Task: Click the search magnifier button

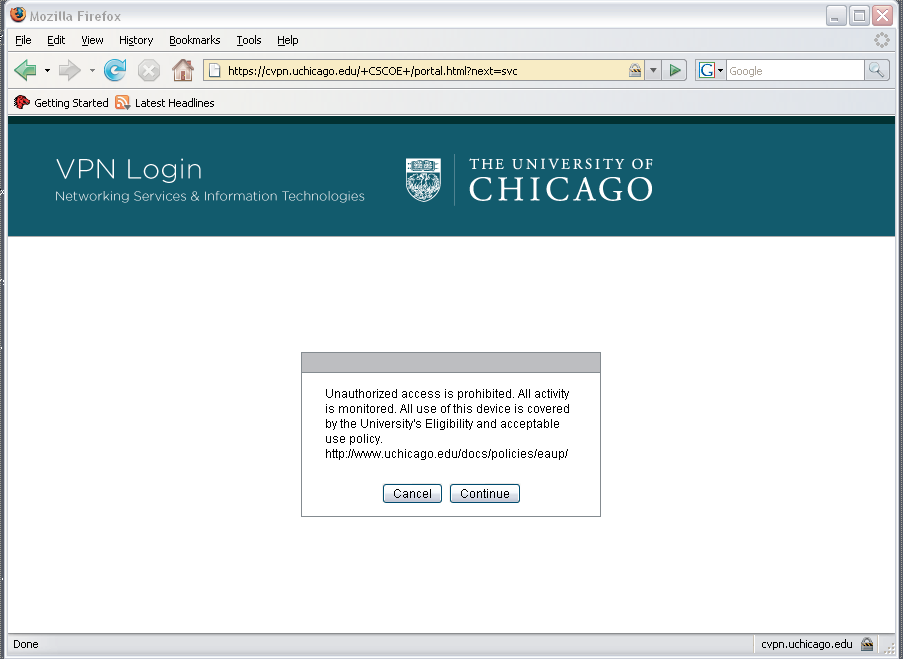Action: point(877,70)
